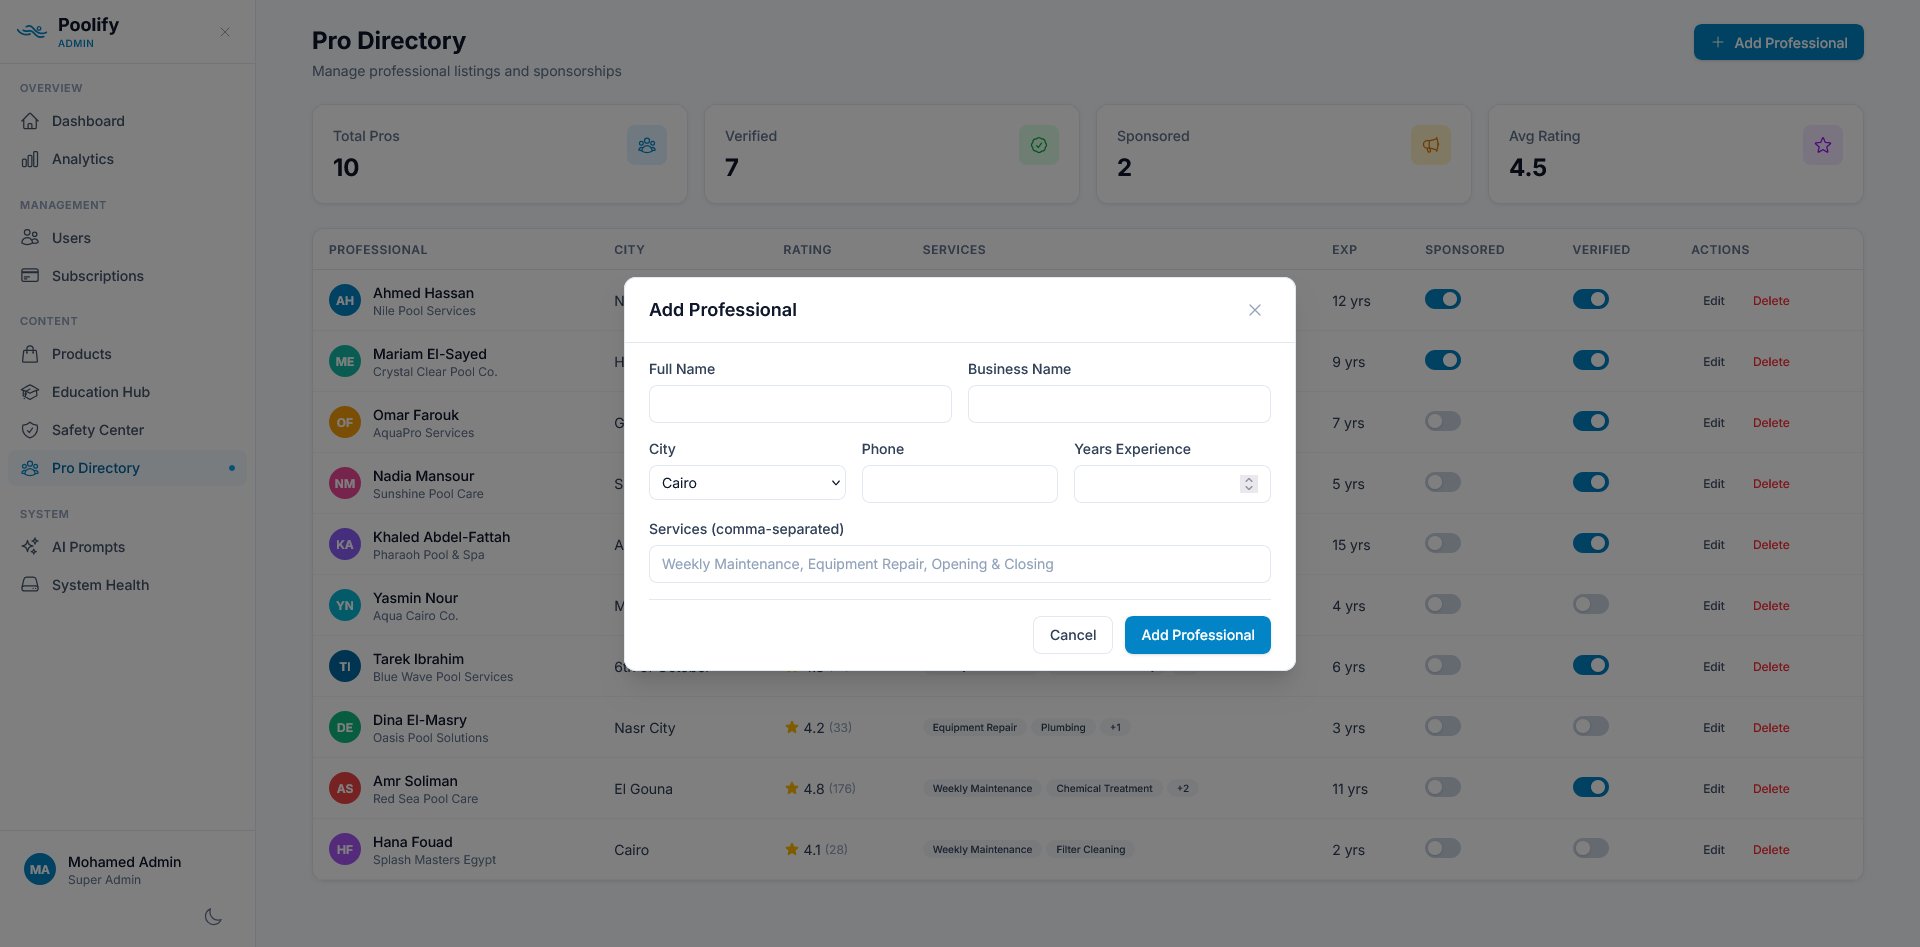Toggle dark mode with the moon icon
The image size is (1920, 947).
point(212,916)
